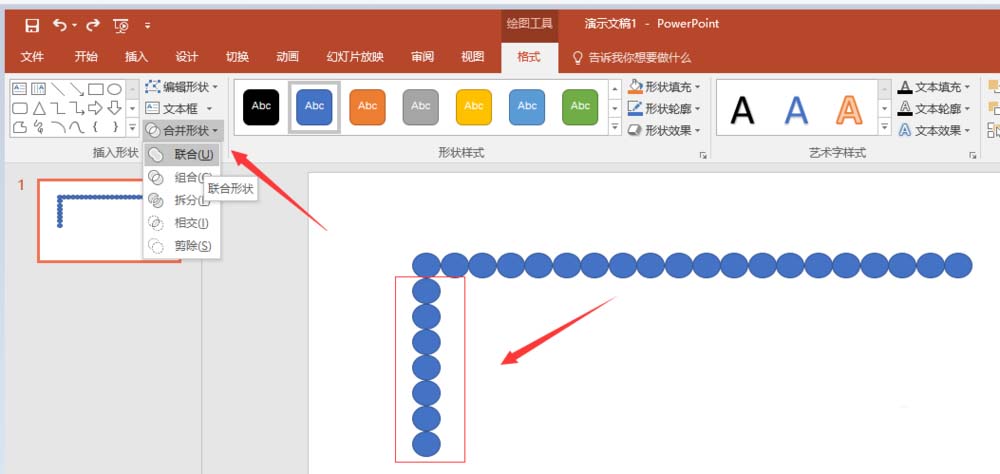Start slideshow from quick access toolbar
Viewport: 1000px width, 474px height.
121,26
